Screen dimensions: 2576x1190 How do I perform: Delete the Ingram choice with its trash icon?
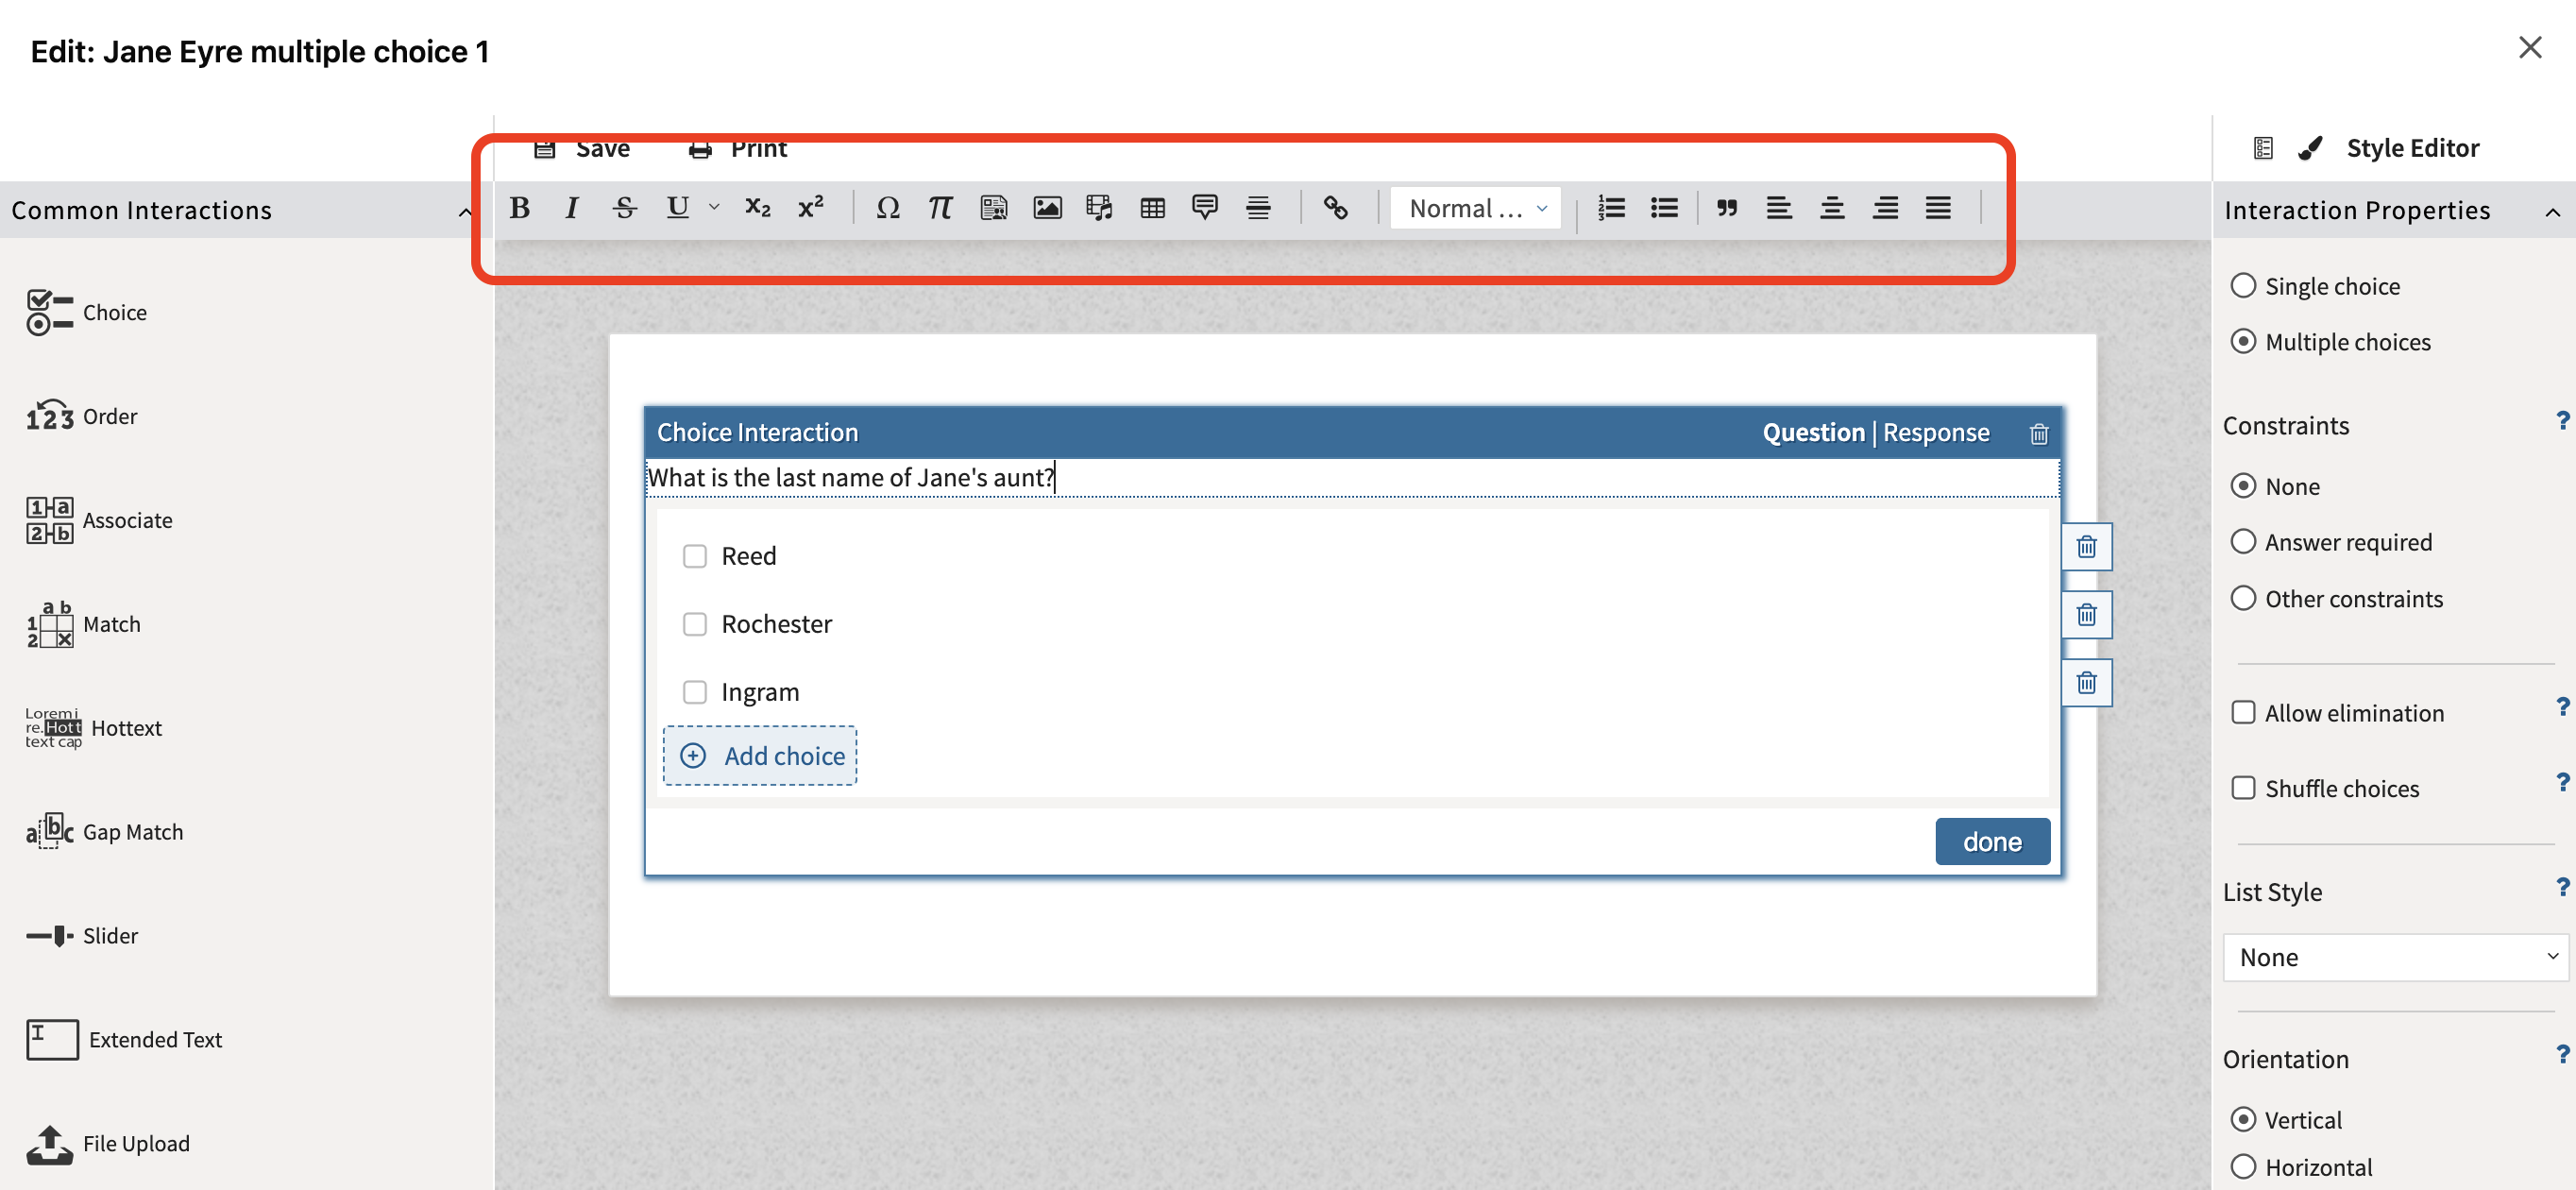(2086, 683)
